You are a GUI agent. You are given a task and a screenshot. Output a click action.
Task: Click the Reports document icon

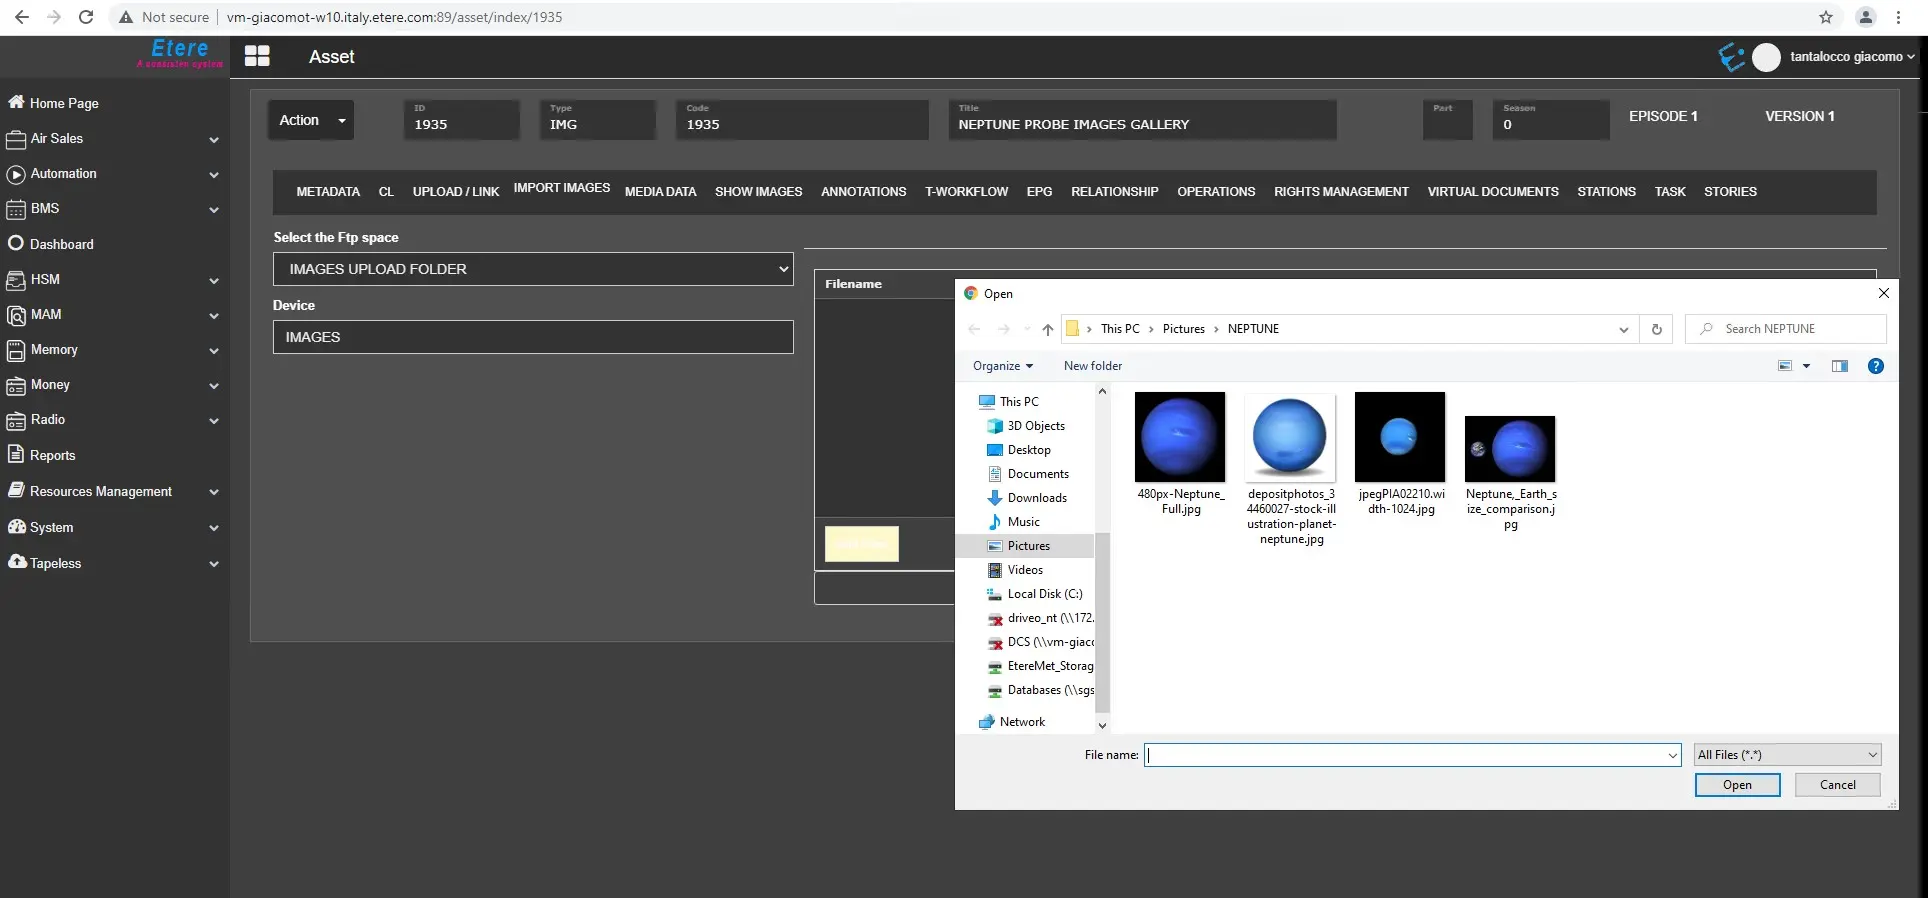click(x=16, y=455)
